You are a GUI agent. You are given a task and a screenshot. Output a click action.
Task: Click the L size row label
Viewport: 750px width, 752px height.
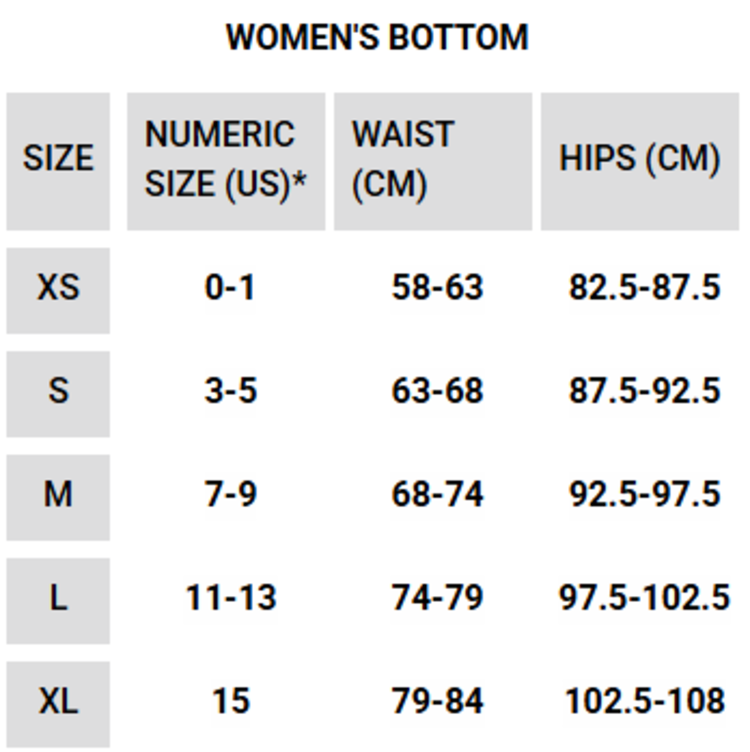pos(58,598)
